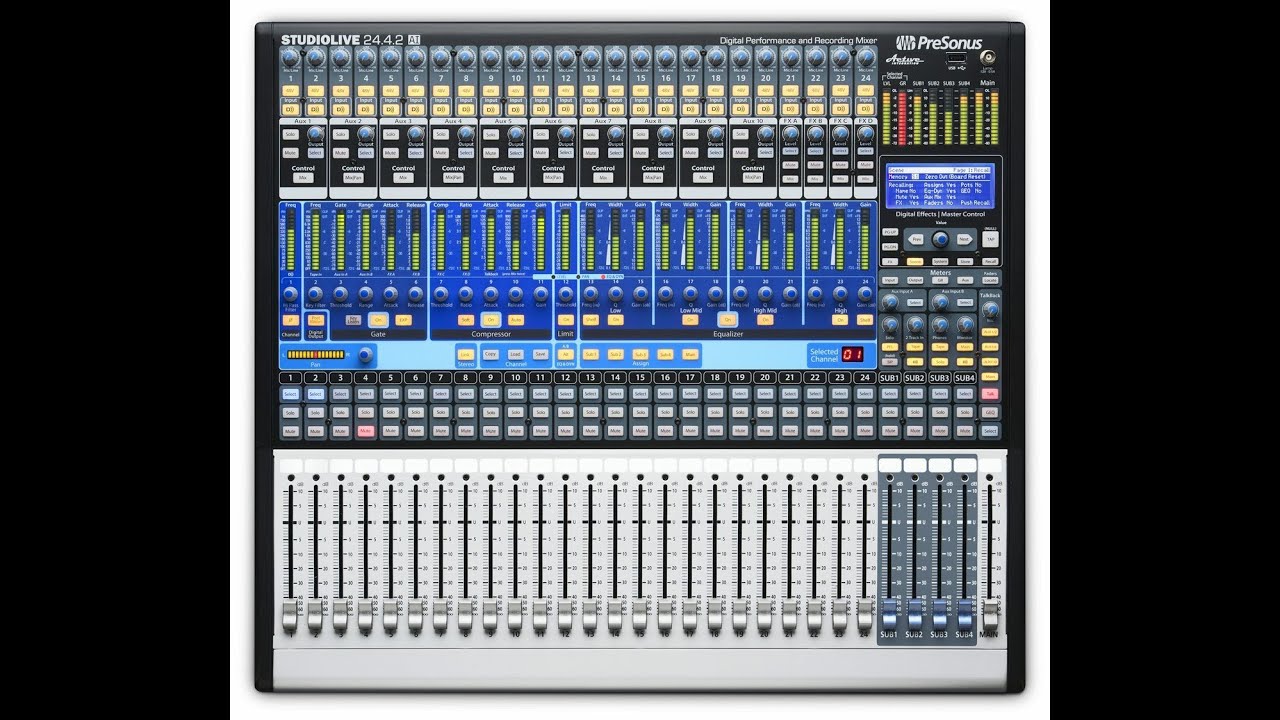The height and width of the screenshot is (720, 1280).
Task: Adjust the Monitor level knob
Action: coord(965,325)
